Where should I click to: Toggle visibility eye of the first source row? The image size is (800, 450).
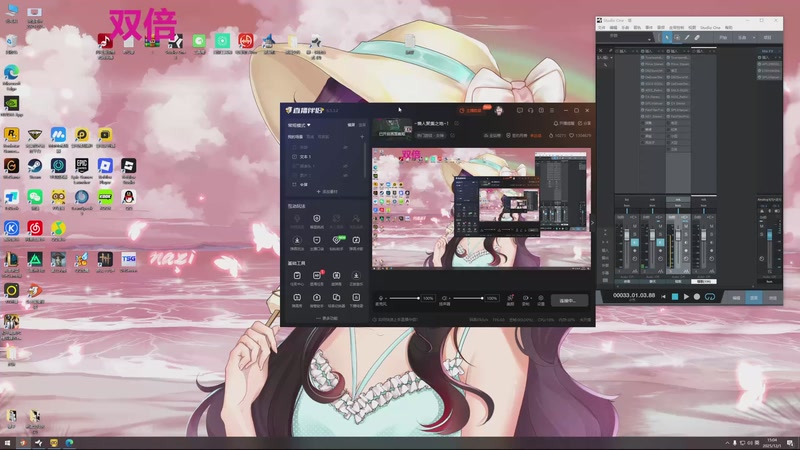(345, 147)
